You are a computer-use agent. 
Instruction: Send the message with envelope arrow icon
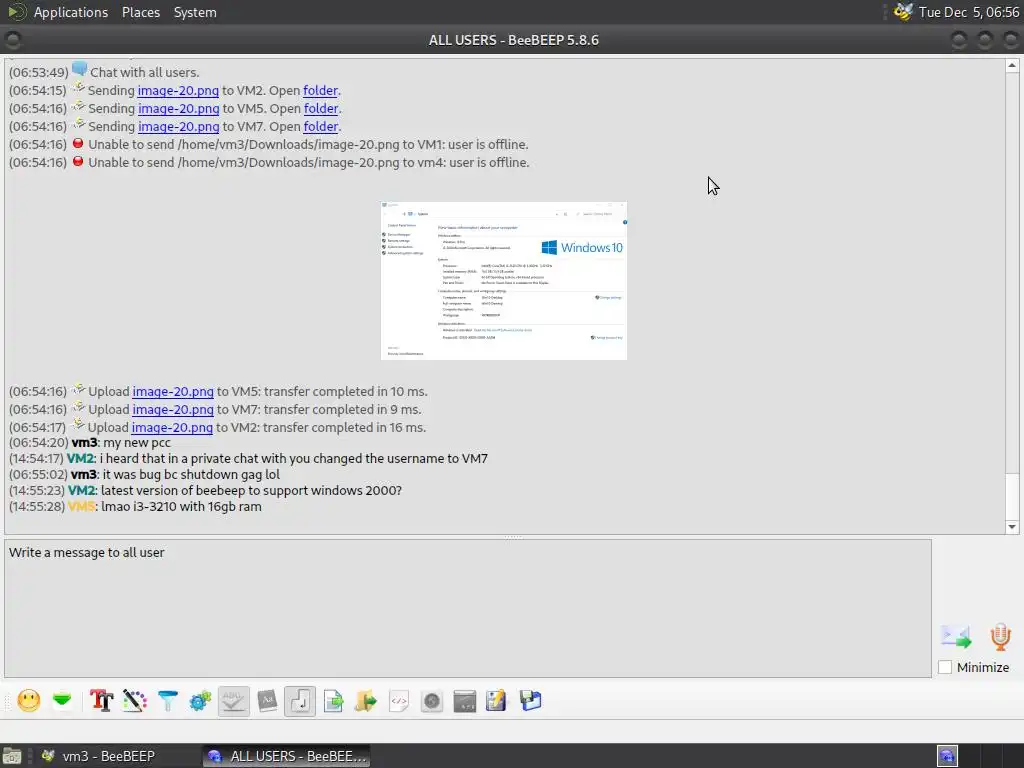click(956, 637)
